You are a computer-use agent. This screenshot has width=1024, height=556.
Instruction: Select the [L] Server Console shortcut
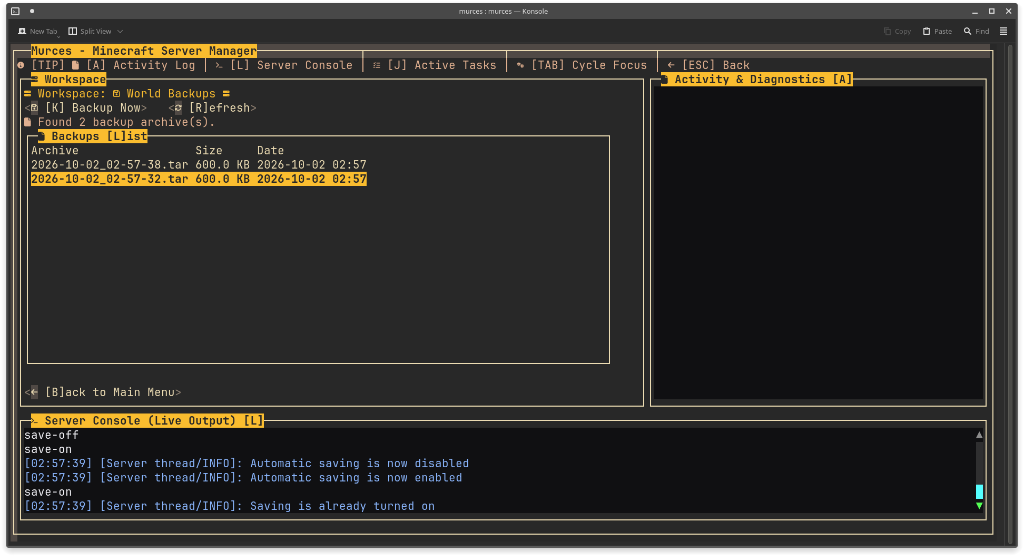point(291,65)
